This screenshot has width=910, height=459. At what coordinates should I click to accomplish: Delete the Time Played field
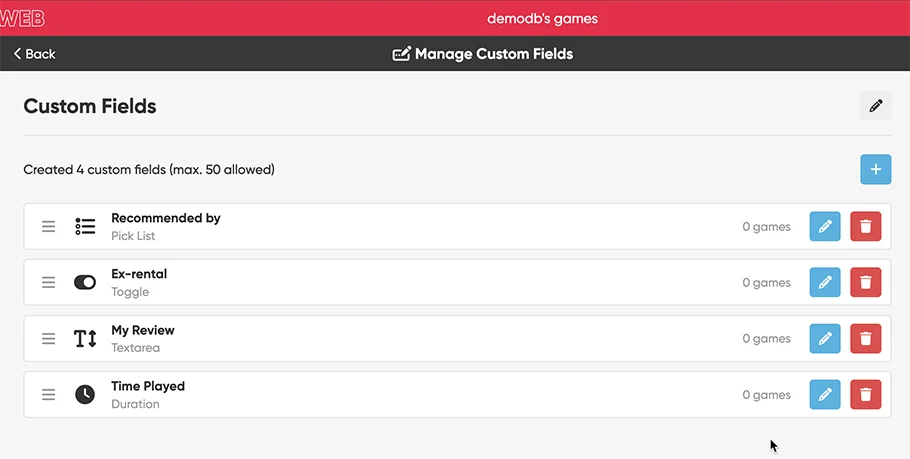click(866, 395)
